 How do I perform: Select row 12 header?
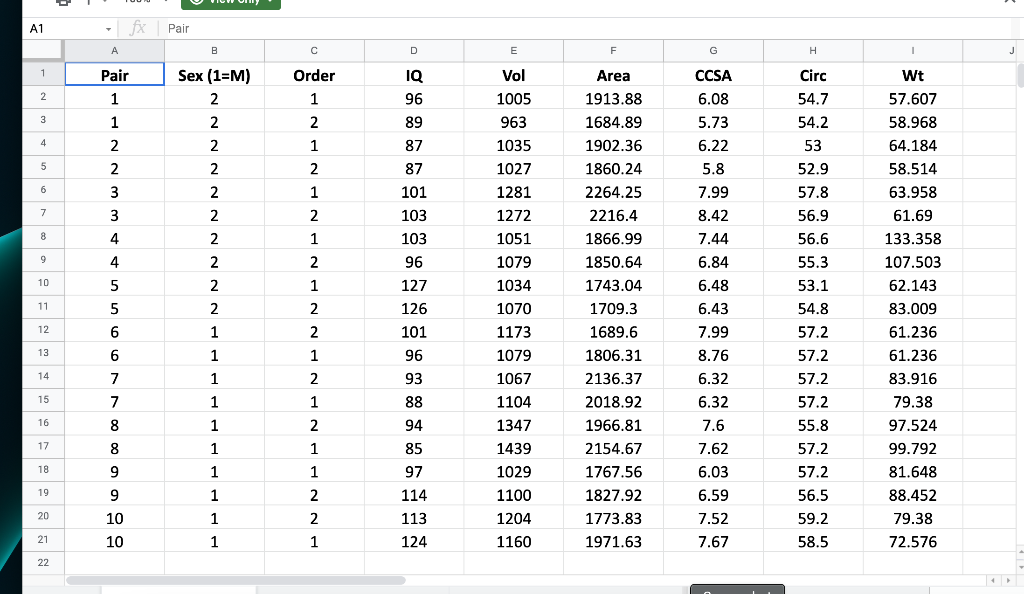pyautogui.click(x=43, y=330)
